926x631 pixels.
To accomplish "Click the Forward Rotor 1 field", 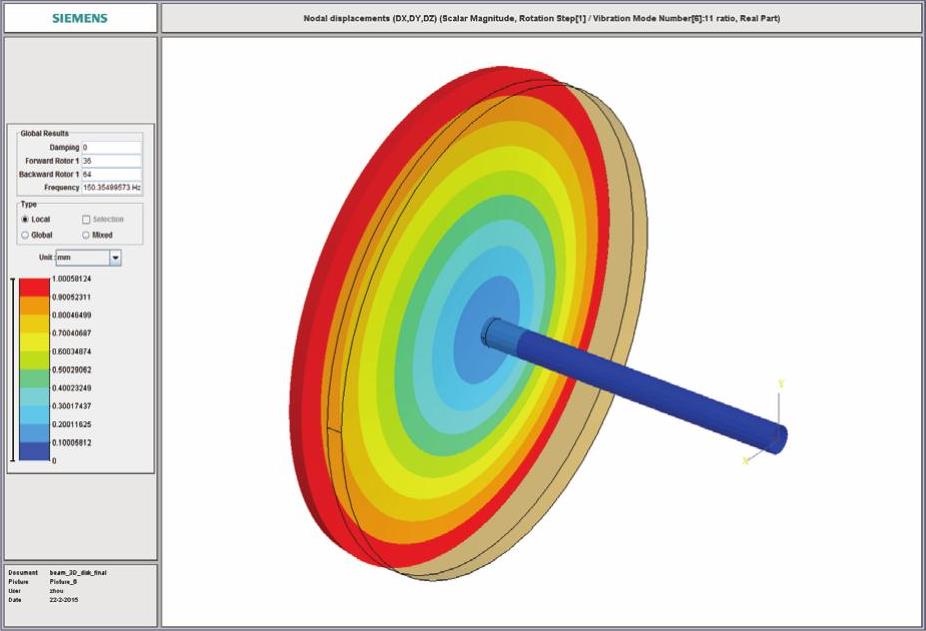I will pyautogui.click(x=111, y=161).
